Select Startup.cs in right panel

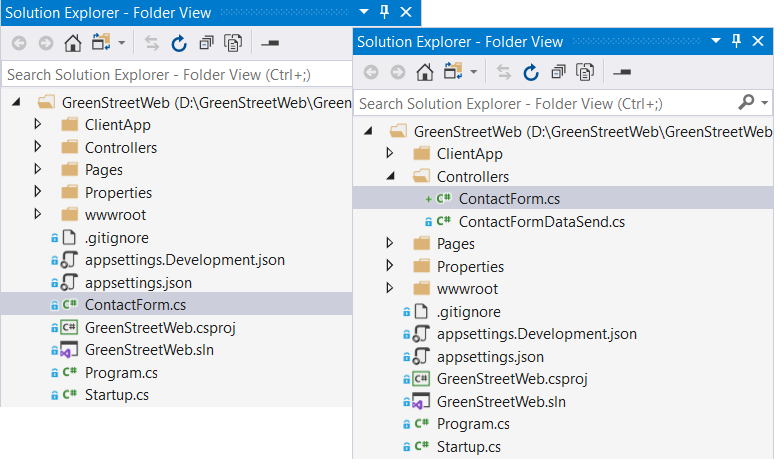[469, 446]
